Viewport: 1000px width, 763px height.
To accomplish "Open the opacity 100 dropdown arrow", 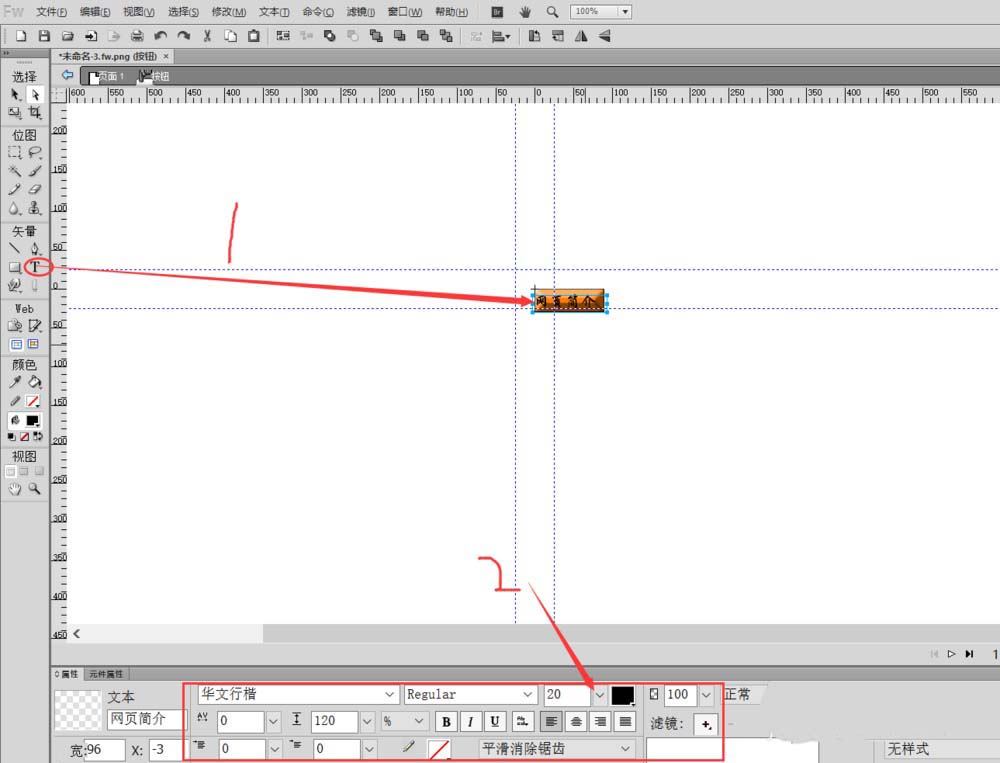I will (706, 694).
